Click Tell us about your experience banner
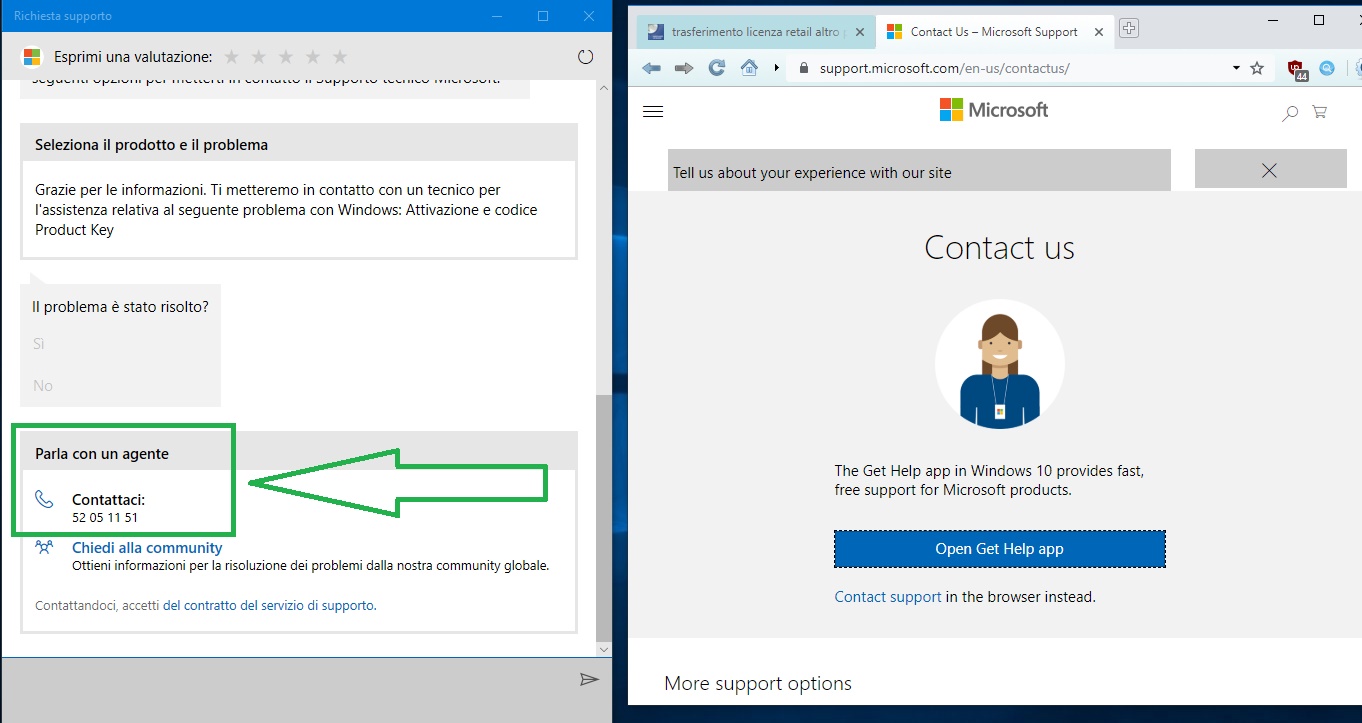Image resolution: width=1362 pixels, height=723 pixels. tap(918, 171)
